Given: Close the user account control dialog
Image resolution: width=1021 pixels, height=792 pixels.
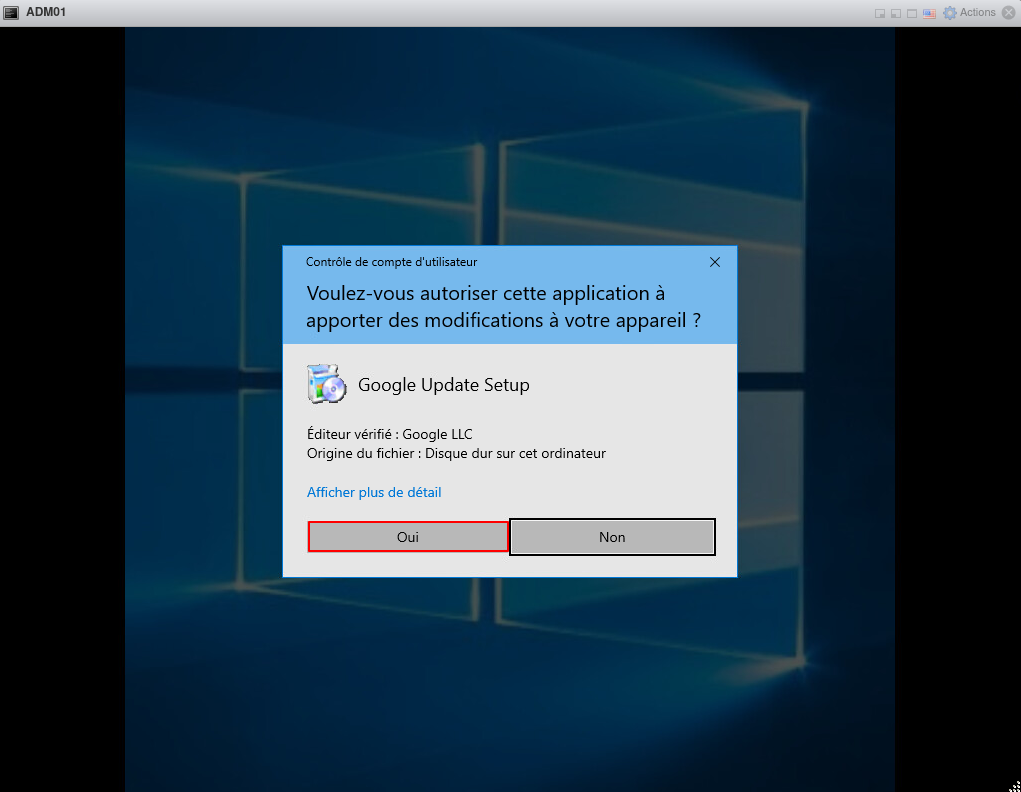Looking at the screenshot, I should click(714, 262).
